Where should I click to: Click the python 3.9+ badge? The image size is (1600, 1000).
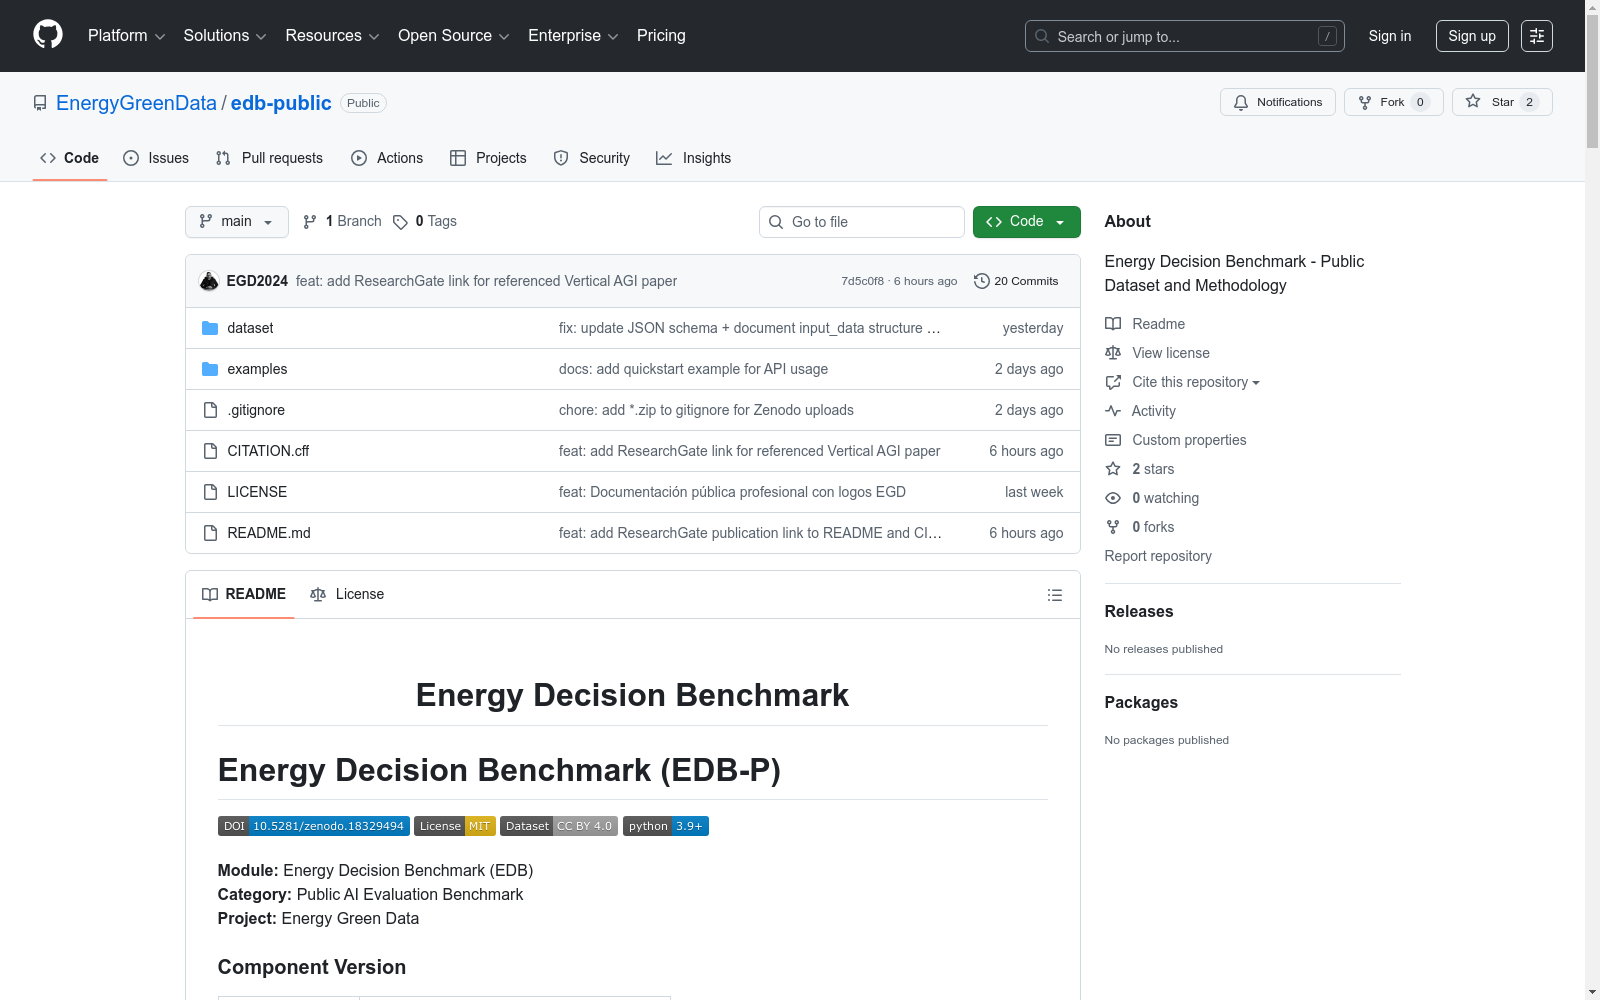[666, 826]
